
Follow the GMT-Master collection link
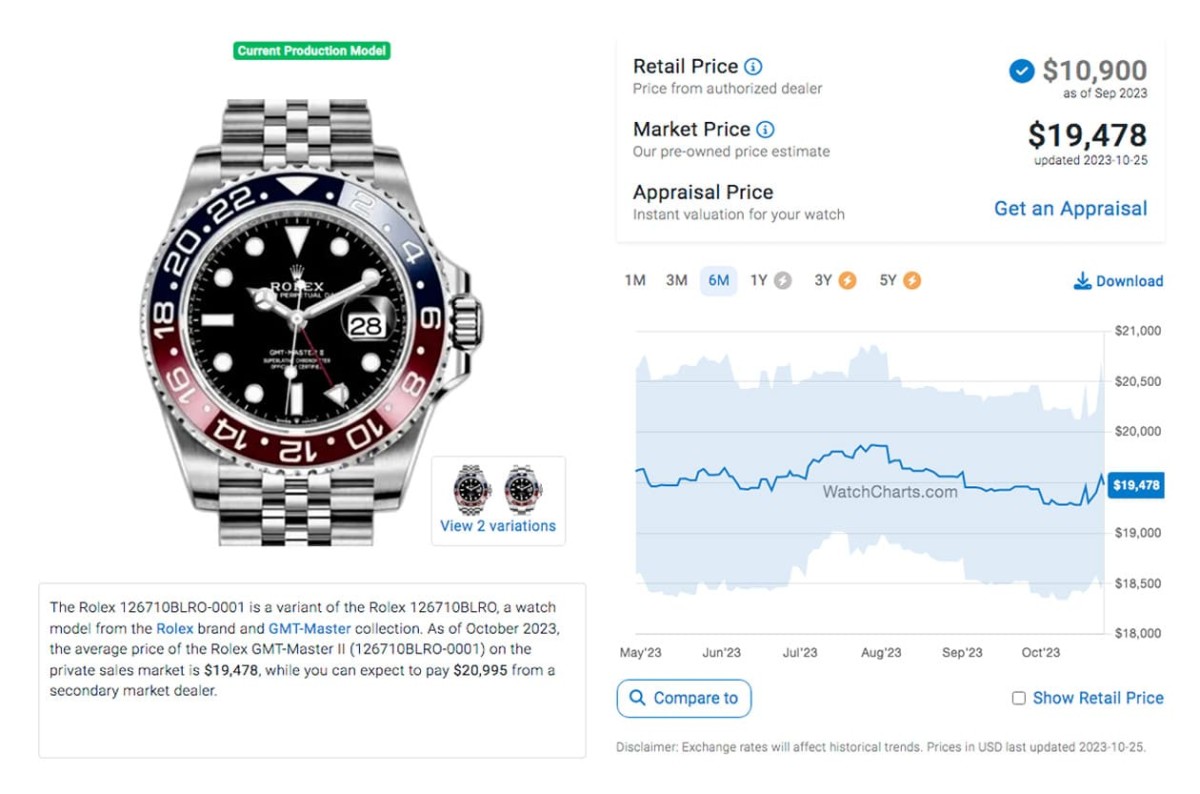pos(309,629)
